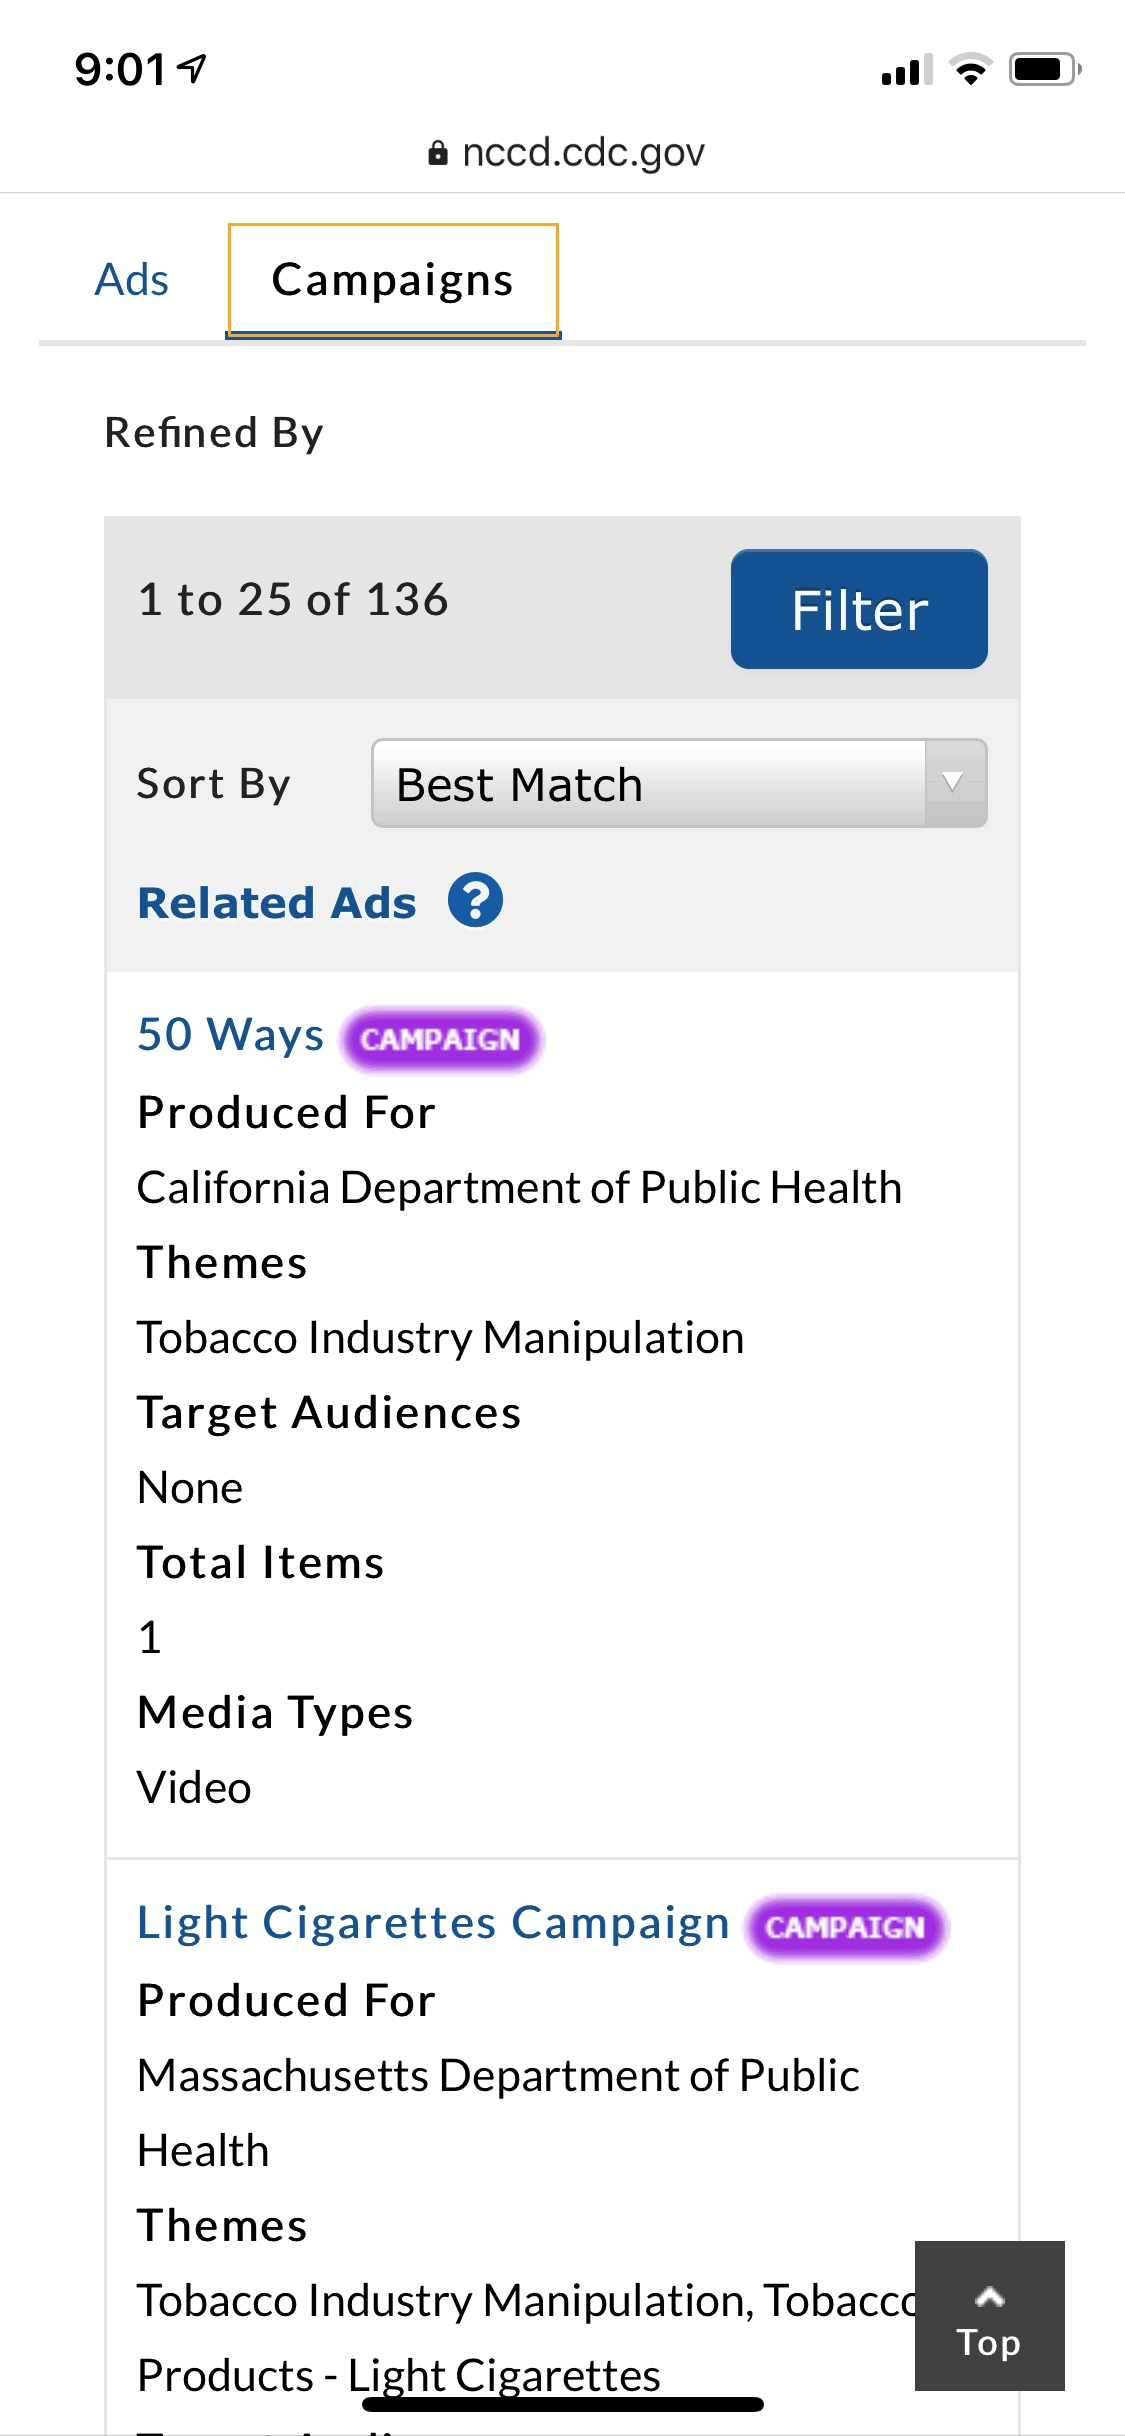Tap the battery indicator icon

click(x=1044, y=70)
